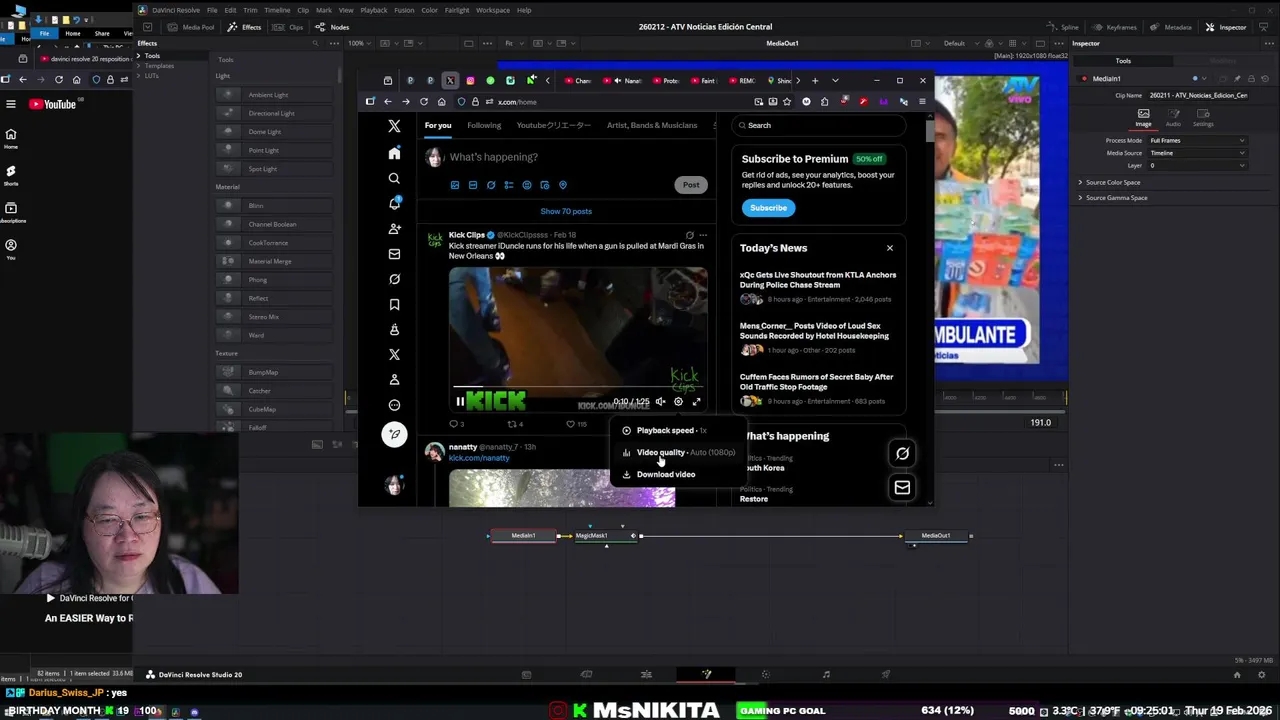Screen dimensions: 1280x720
Task: Open video settings gear icon
Action: (678, 402)
